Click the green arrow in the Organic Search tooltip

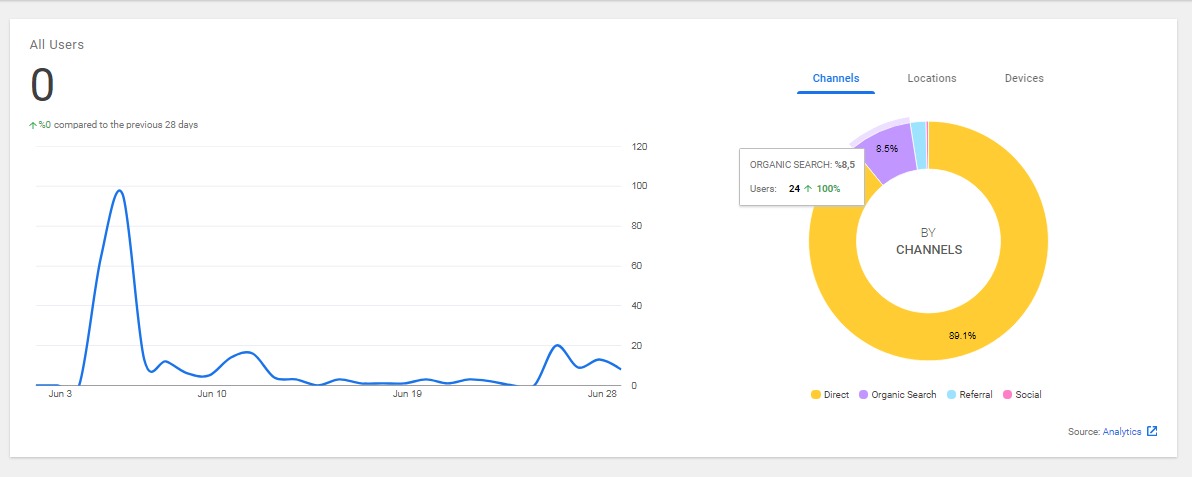(808, 189)
